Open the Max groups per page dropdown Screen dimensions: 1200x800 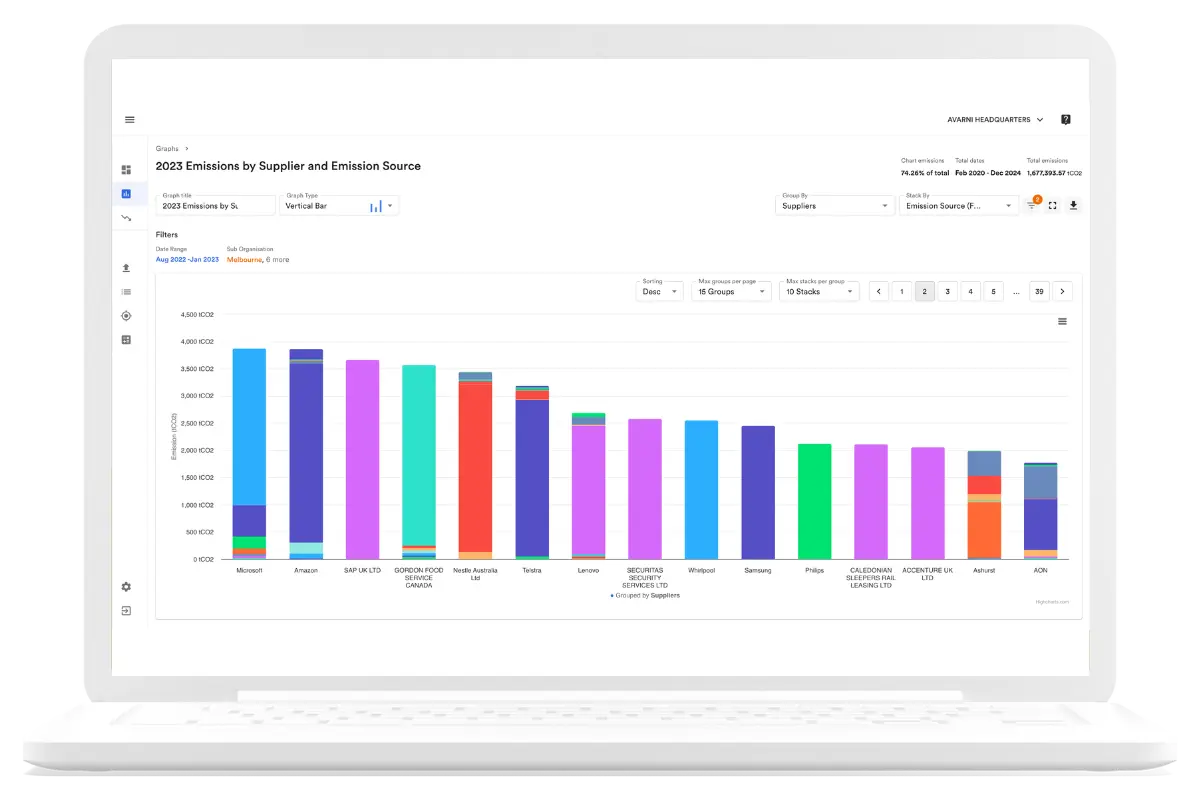tap(731, 291)
